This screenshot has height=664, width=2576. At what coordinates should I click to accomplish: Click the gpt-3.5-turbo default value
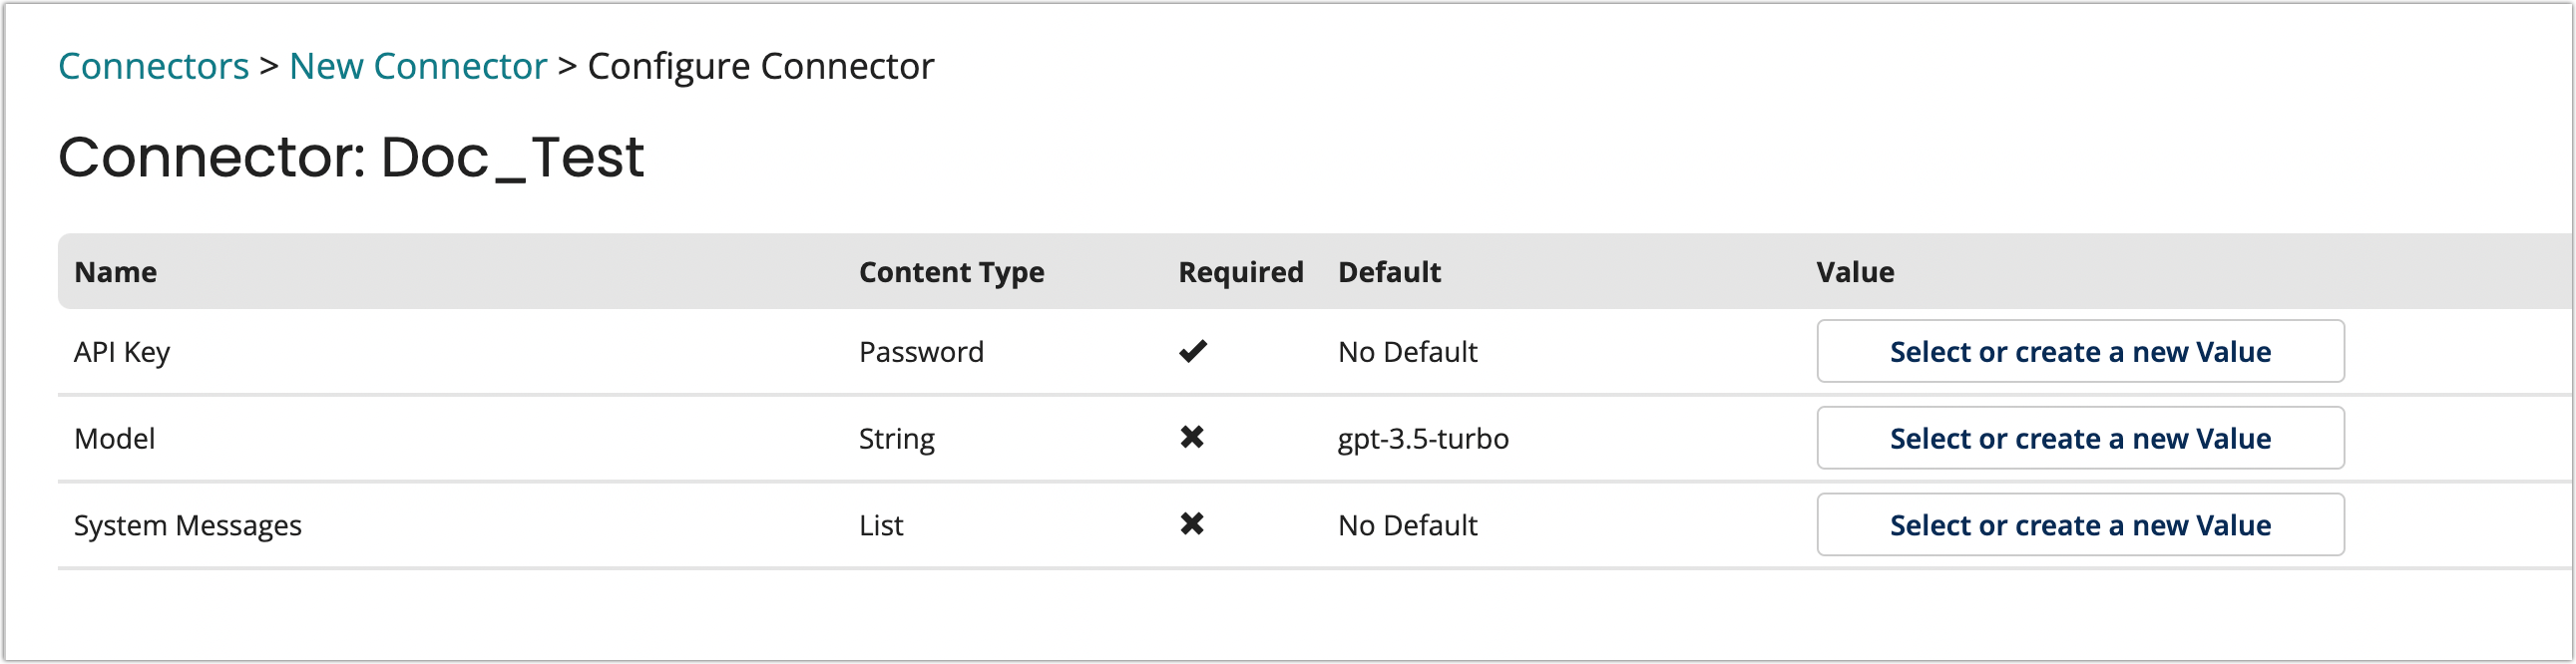(1423, 439)
